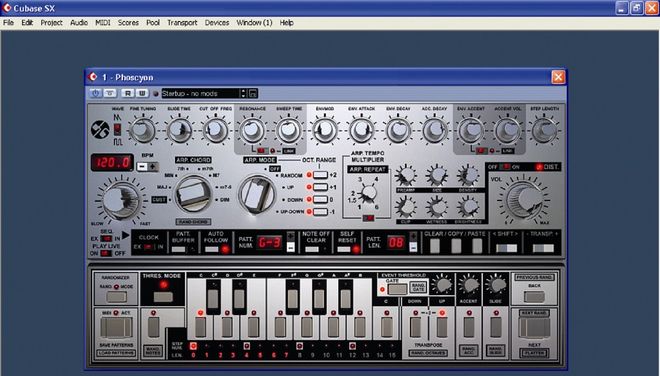Toggle the plugin power bypass button
This screenshot has height=376, width=660.
[x=96, y=93]
